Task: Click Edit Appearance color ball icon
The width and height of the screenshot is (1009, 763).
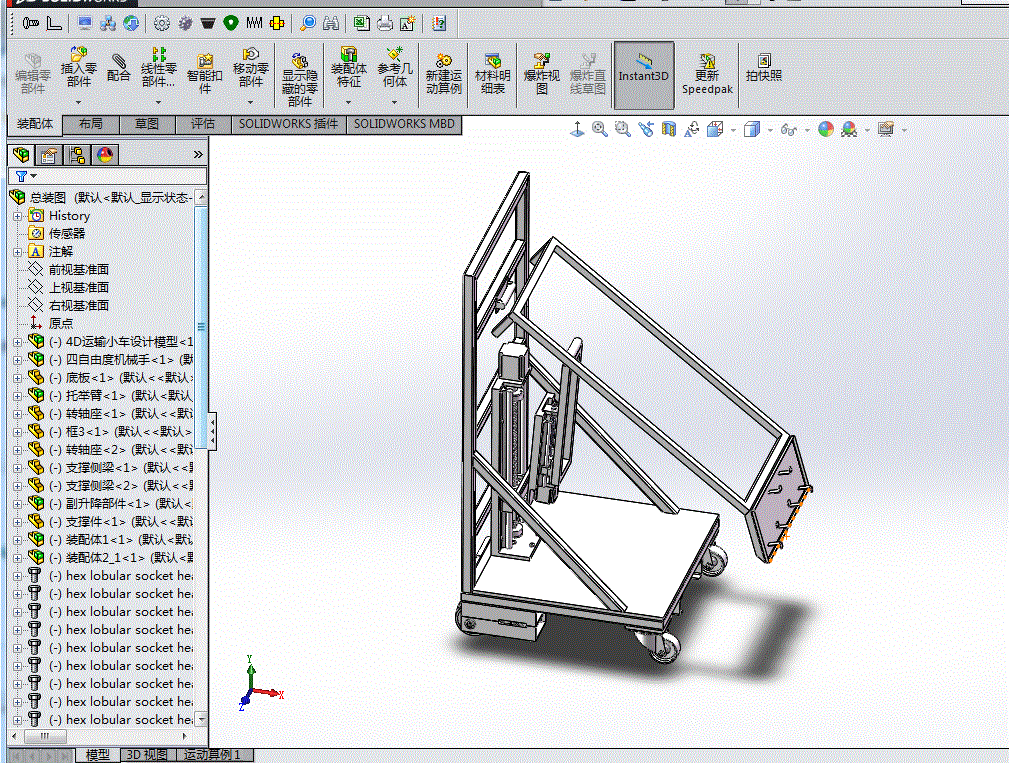Action: coord(826,129)
